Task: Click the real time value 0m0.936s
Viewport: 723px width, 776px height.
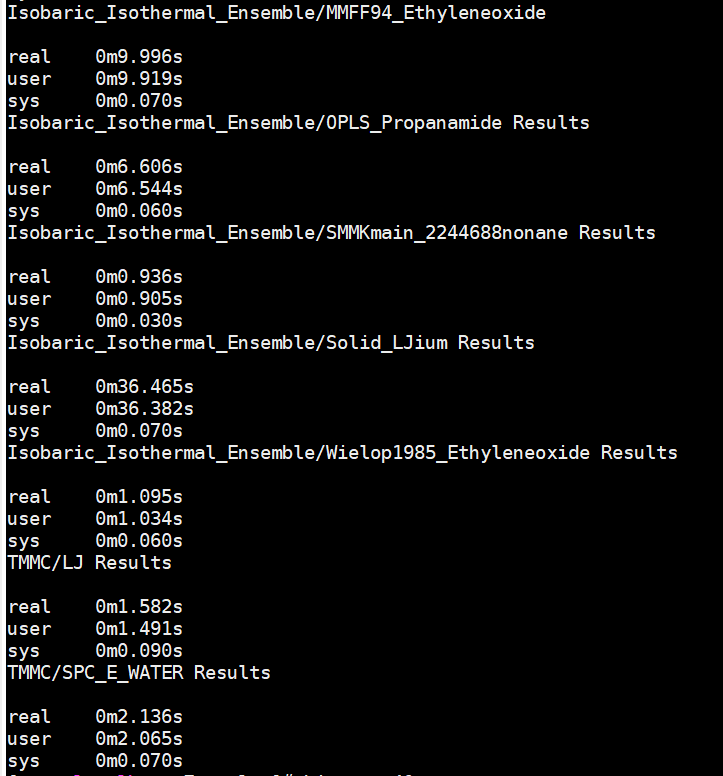Action: (139, 277)
